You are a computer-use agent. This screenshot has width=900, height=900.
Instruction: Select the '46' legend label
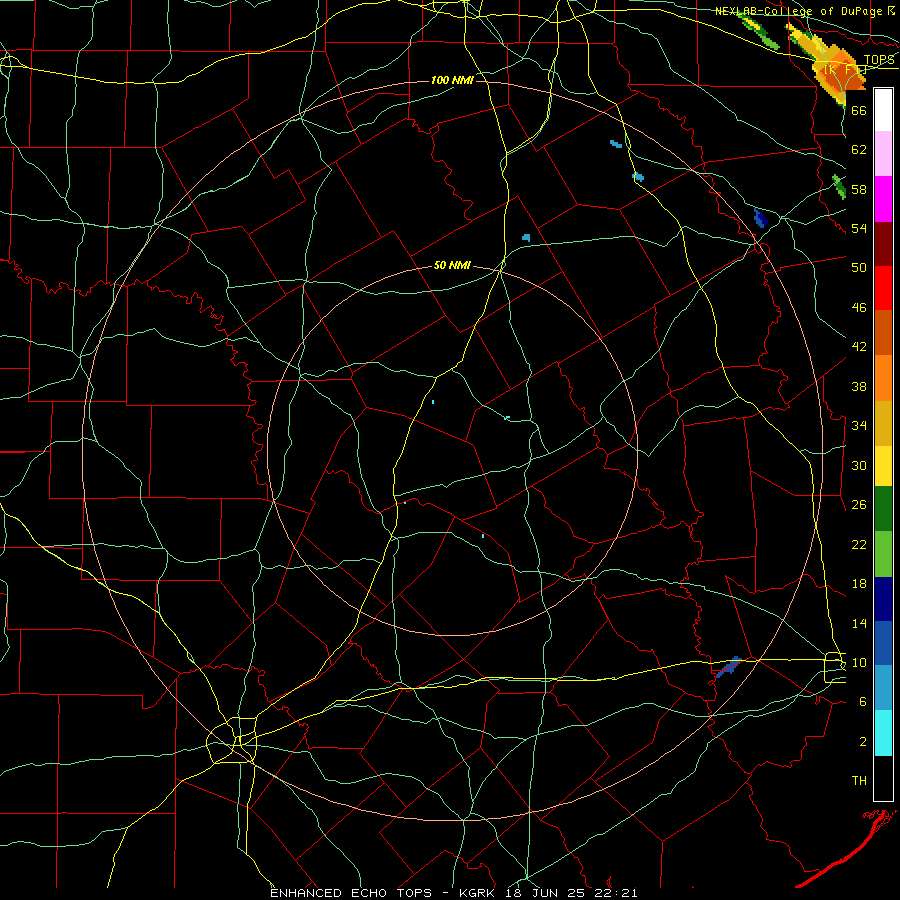[x=859, y=308]
